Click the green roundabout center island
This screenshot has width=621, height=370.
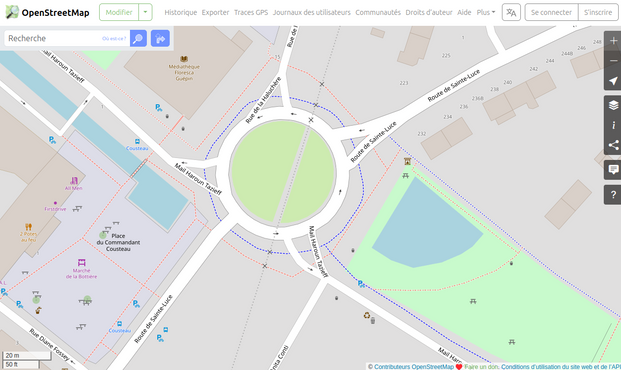tap(282, 172)
